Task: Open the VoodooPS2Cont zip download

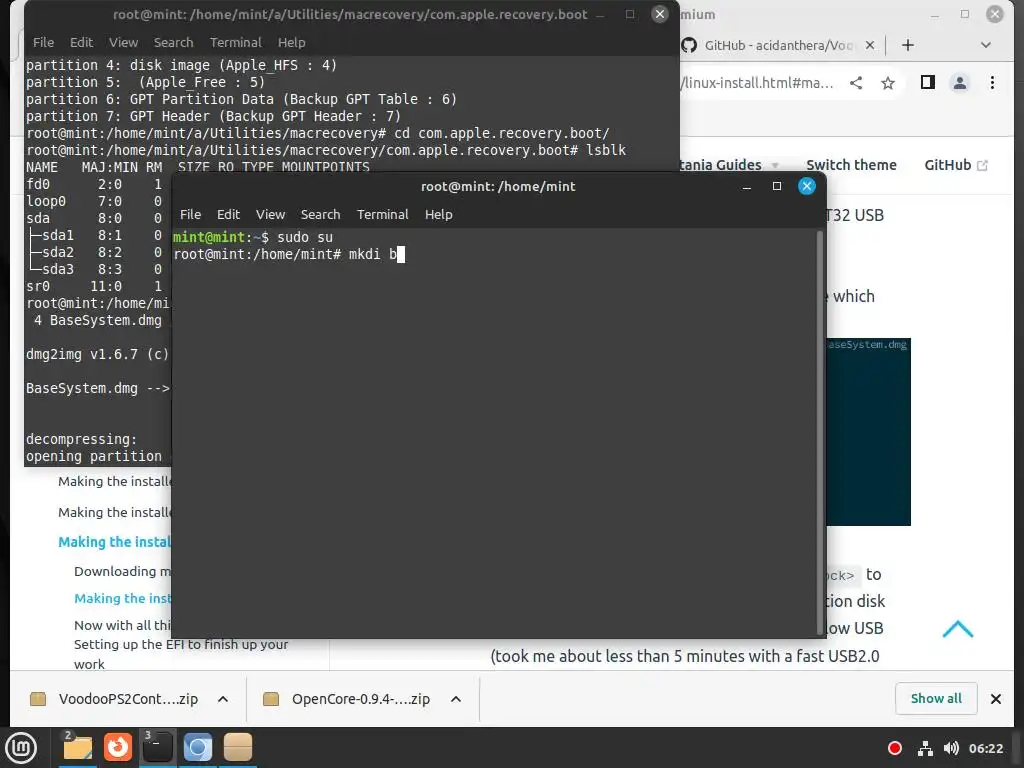Action: (114, 699)
